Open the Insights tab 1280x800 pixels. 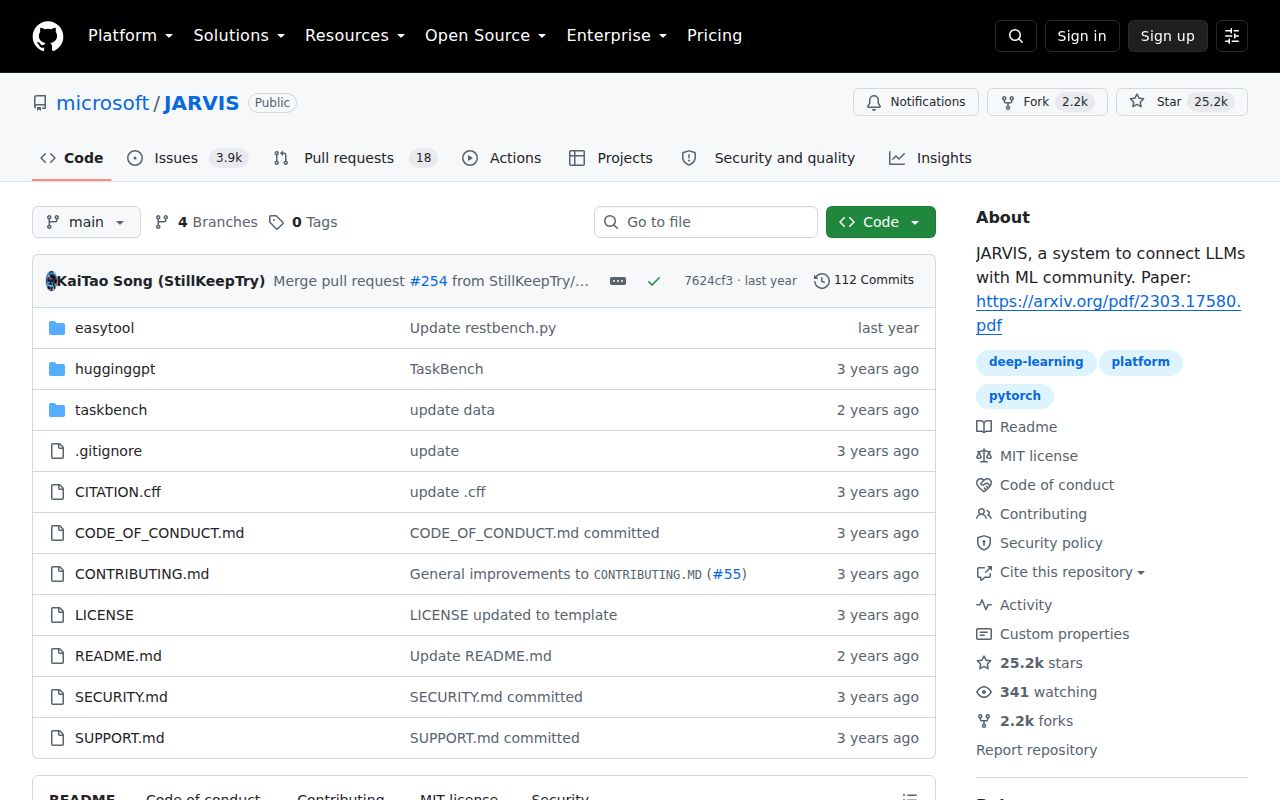point(930,158)
